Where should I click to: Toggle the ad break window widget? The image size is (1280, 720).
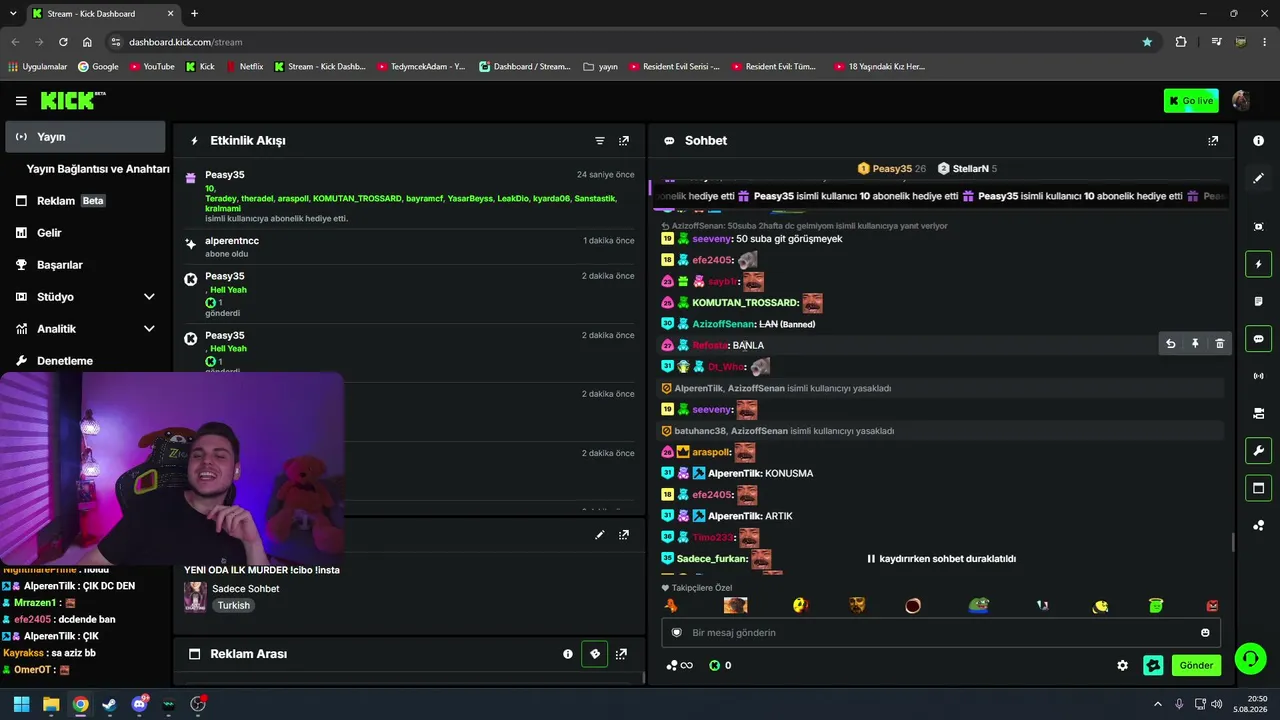tap(1258, 488)
